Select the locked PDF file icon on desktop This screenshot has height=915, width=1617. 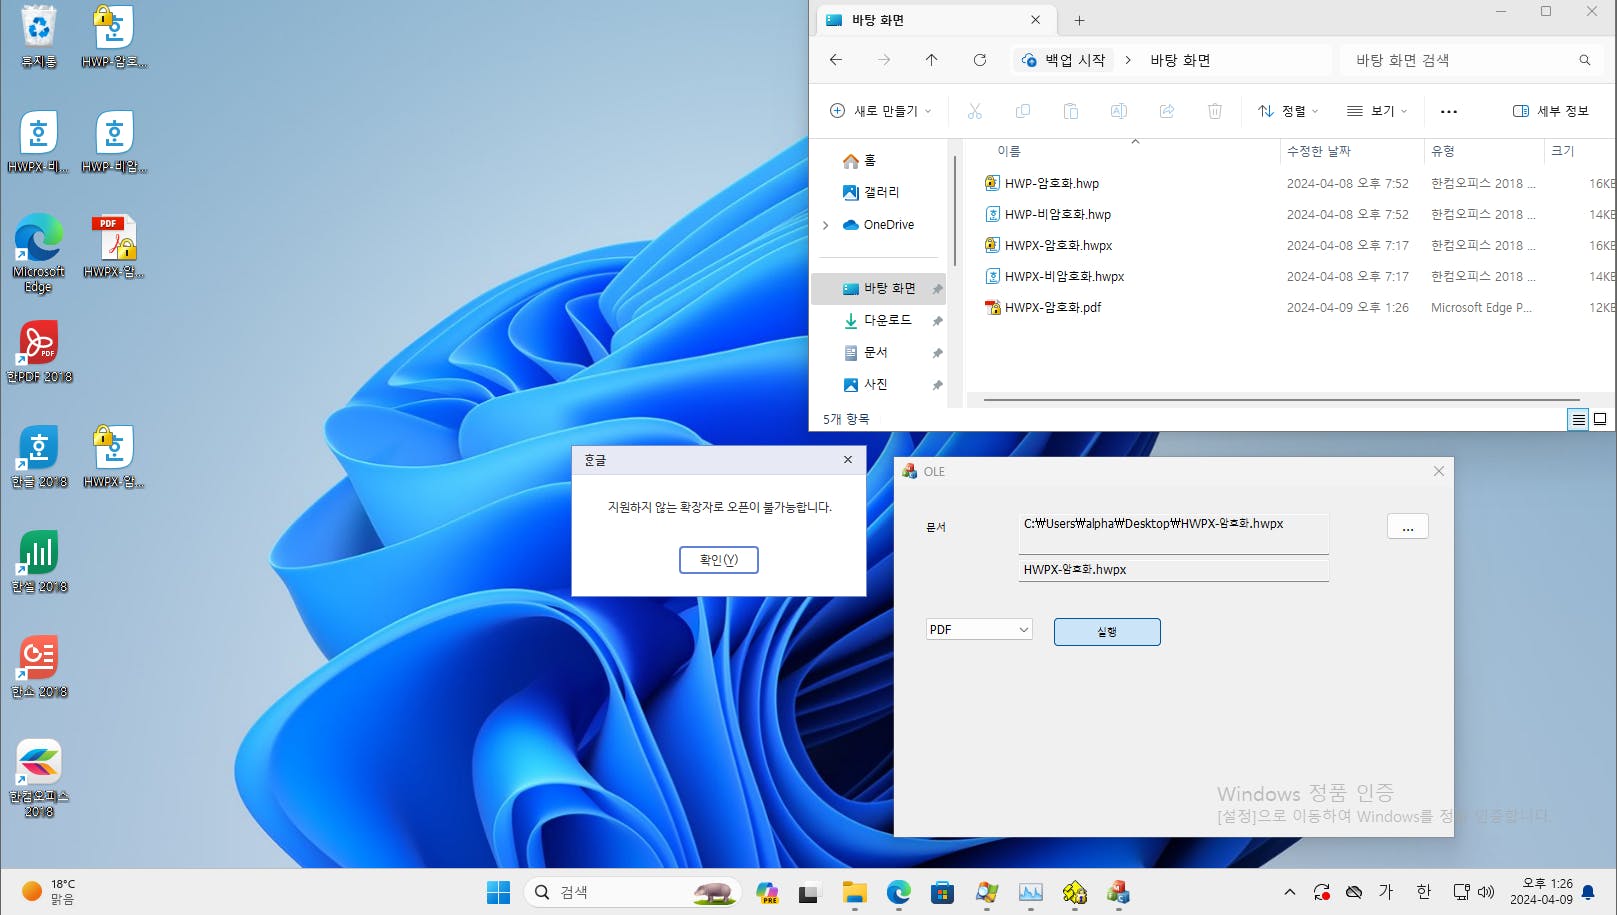pyautogui.click(x=114, y=247)
